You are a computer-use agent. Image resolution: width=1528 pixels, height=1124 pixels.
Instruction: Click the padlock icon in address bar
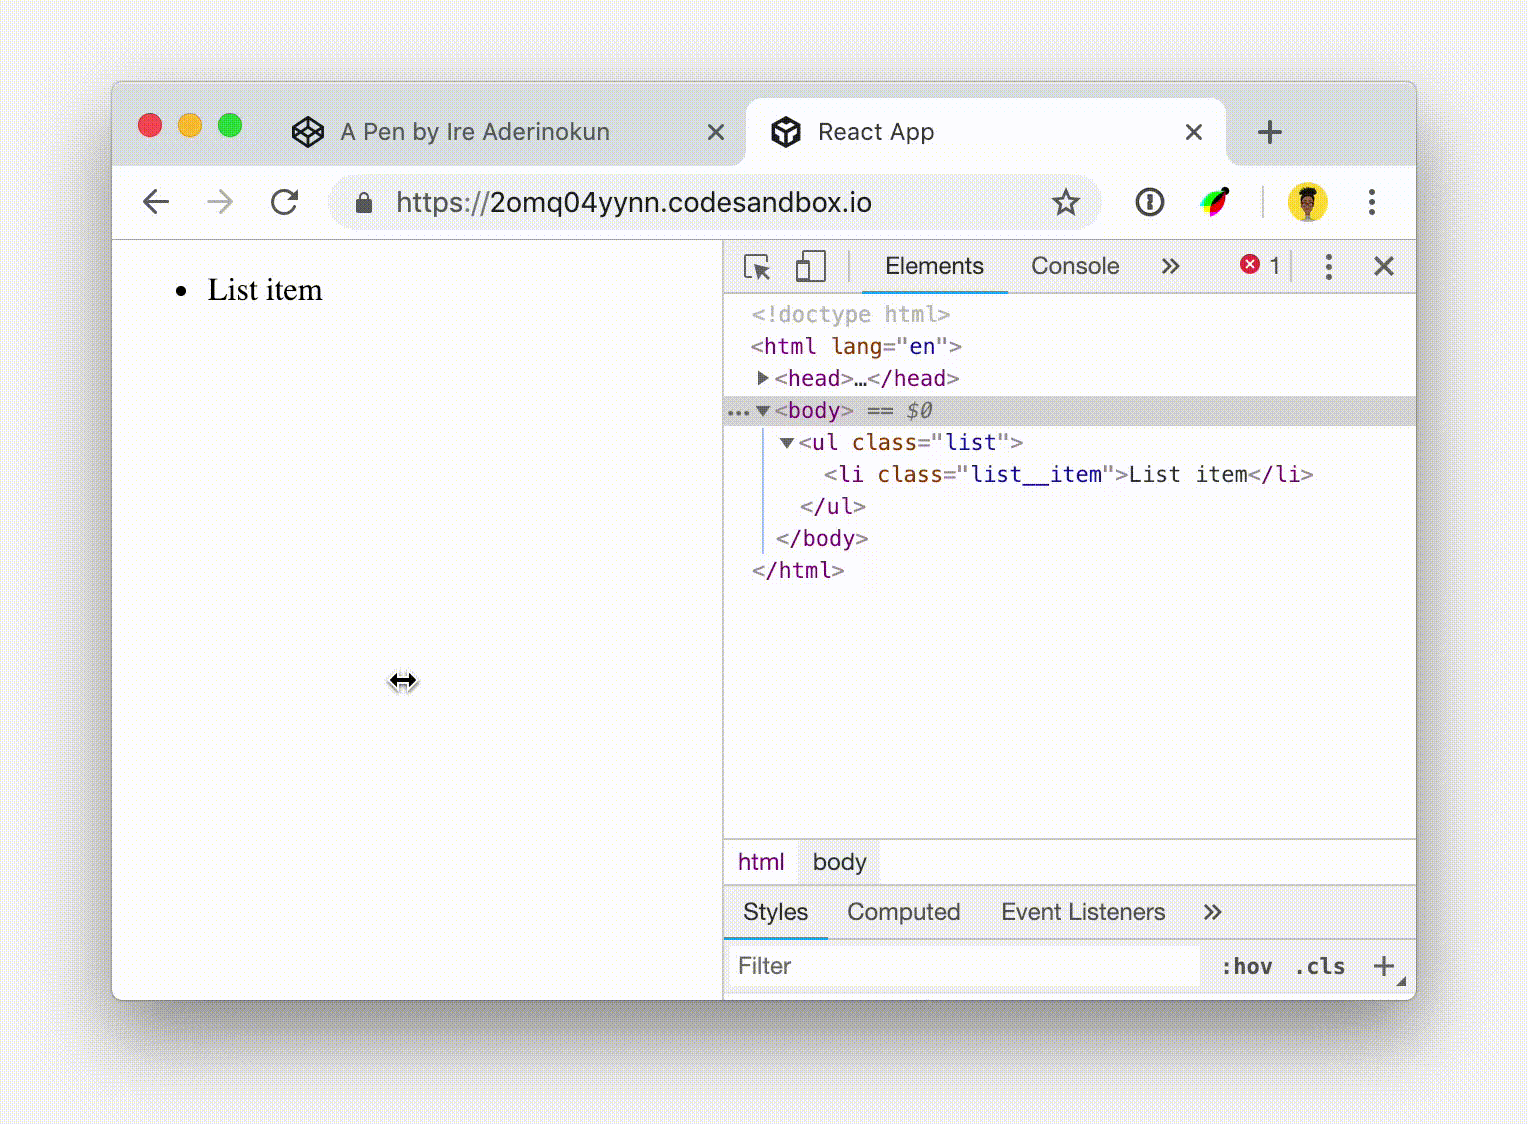[x=362, y=202]
